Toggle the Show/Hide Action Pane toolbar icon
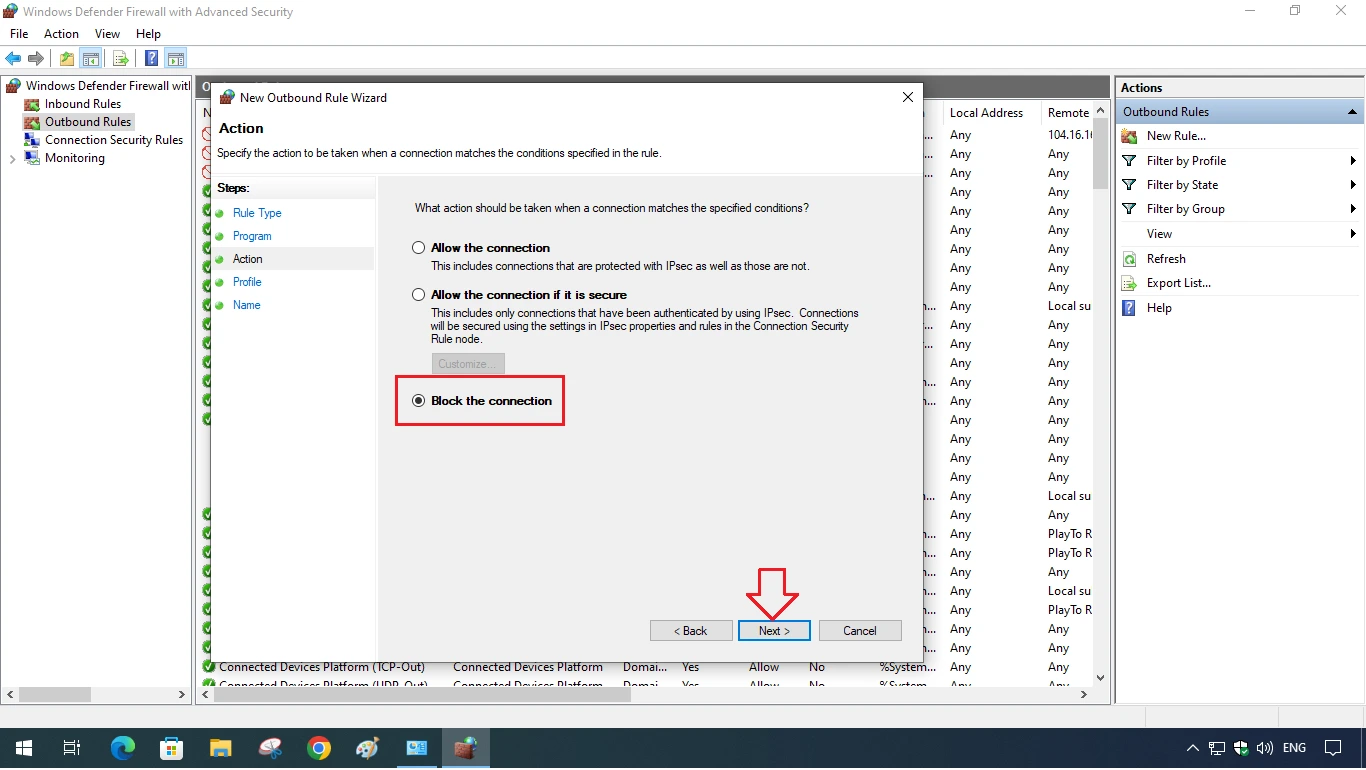 176,59
